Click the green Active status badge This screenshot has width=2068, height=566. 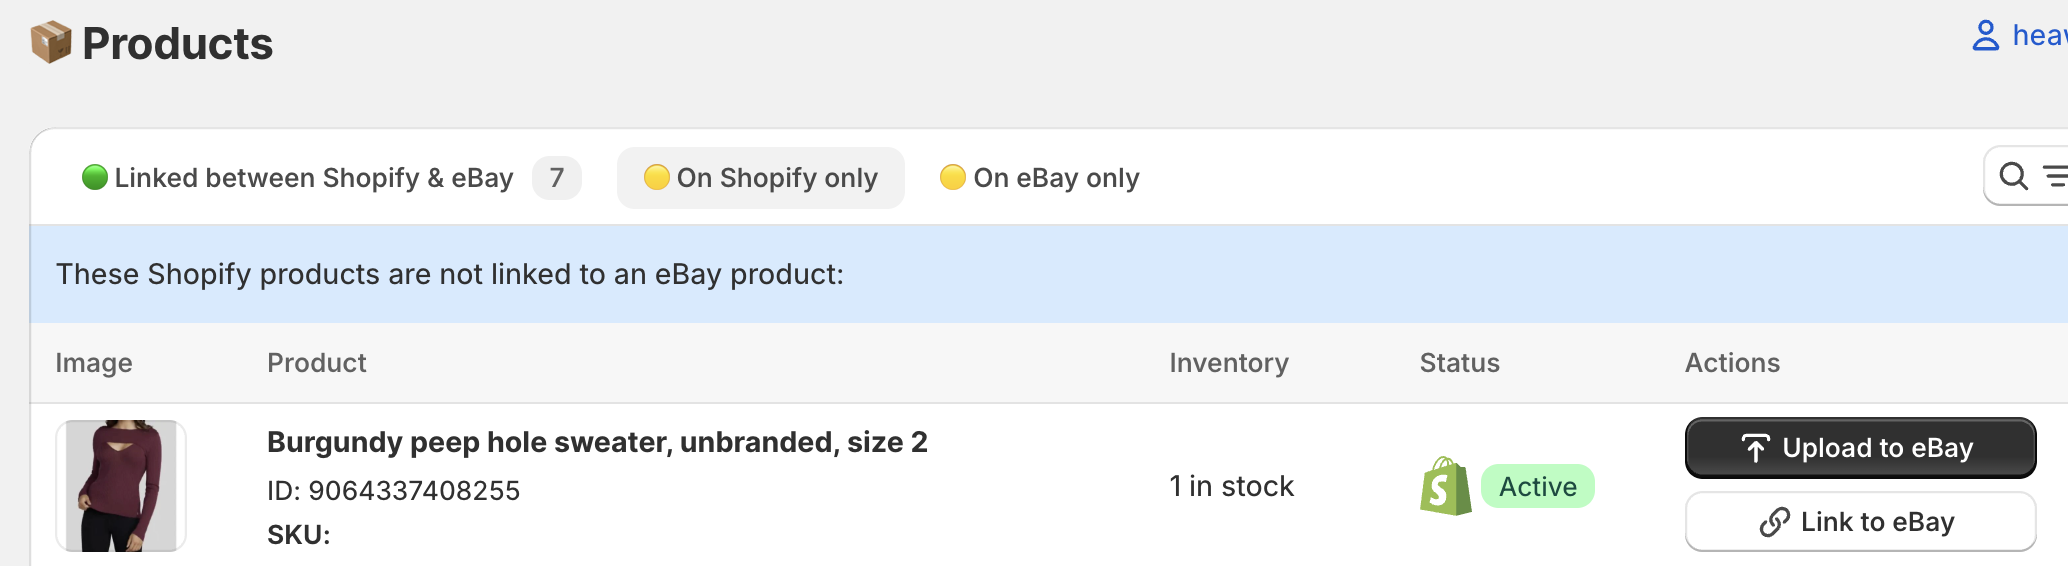1537,487
